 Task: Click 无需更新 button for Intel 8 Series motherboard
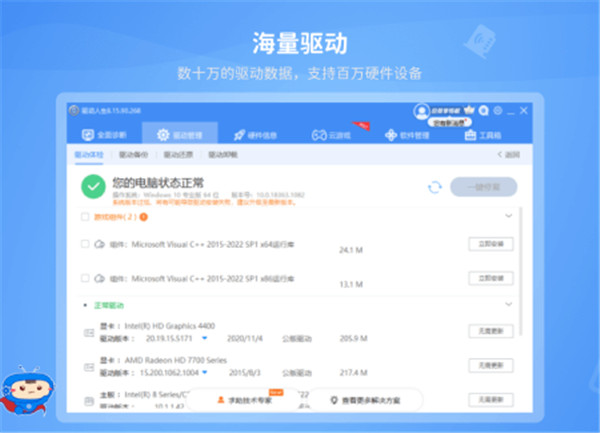(491, 400)
